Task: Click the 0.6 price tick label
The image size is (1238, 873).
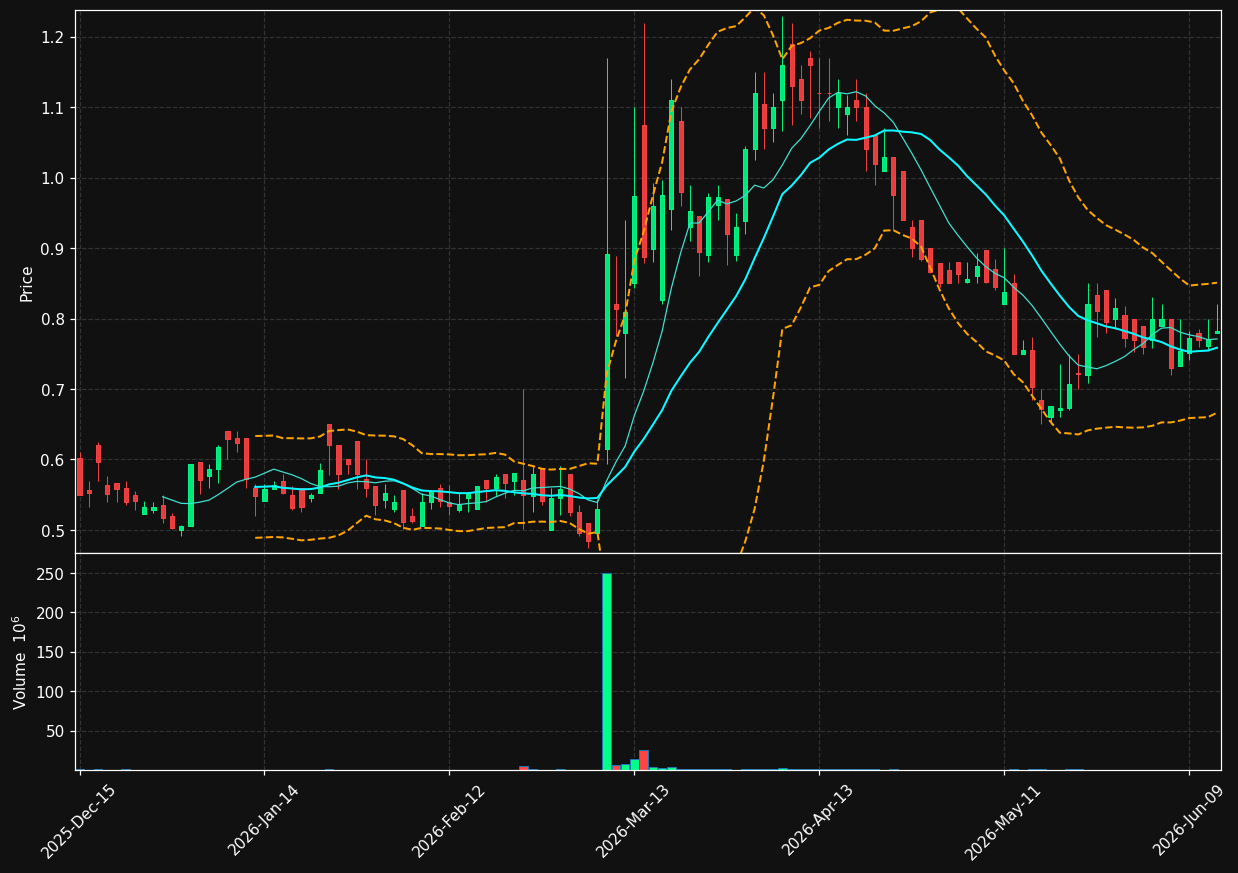Action: [x=55, y=460]
